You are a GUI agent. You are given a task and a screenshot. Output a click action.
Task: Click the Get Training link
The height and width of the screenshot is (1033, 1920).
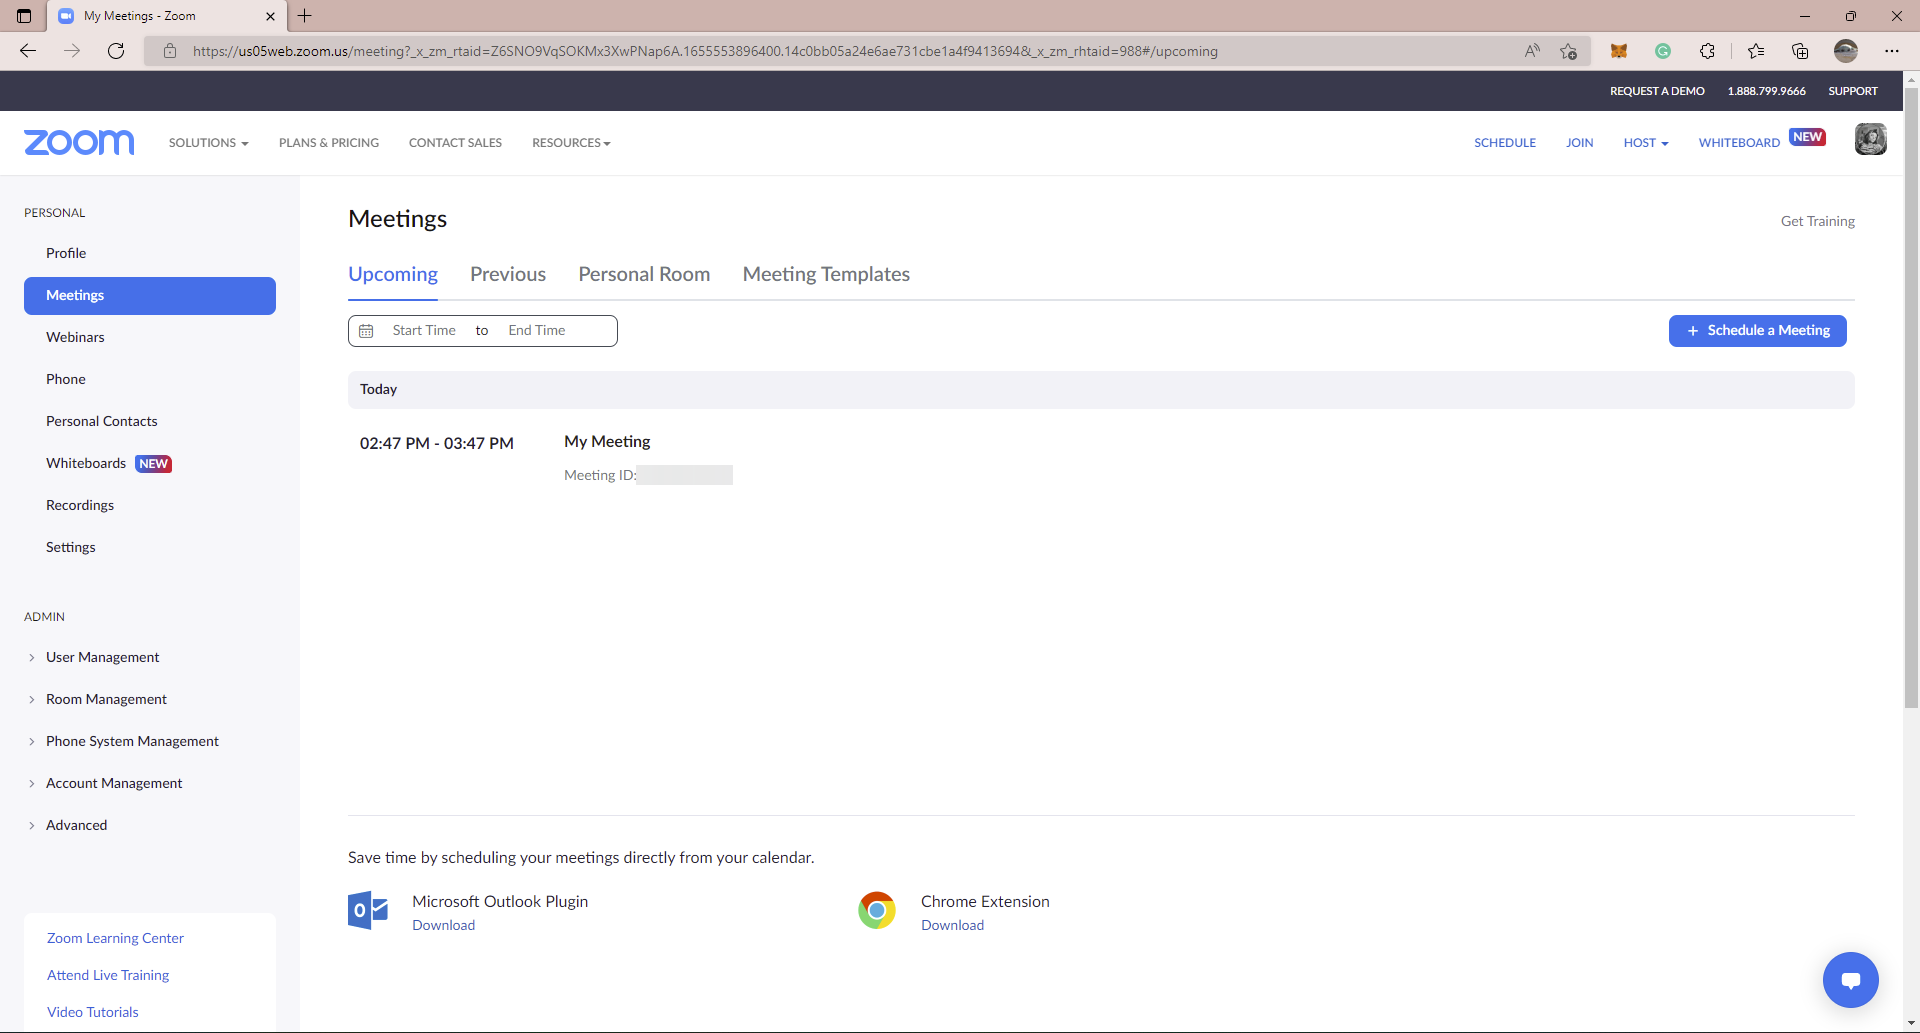pyautogui.click(x=1817, y=221)
